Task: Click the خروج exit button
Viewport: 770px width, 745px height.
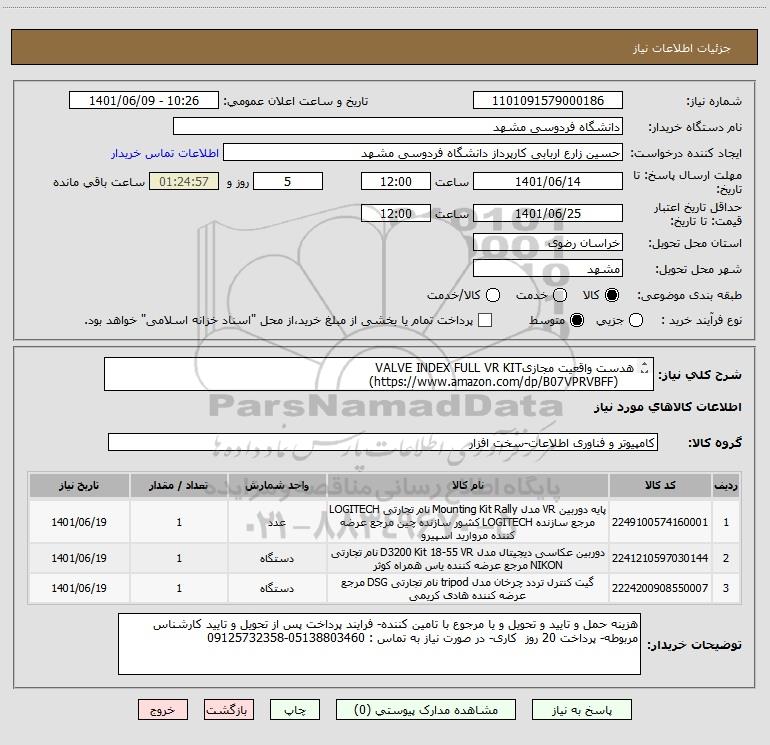Action: click(163, 710)
